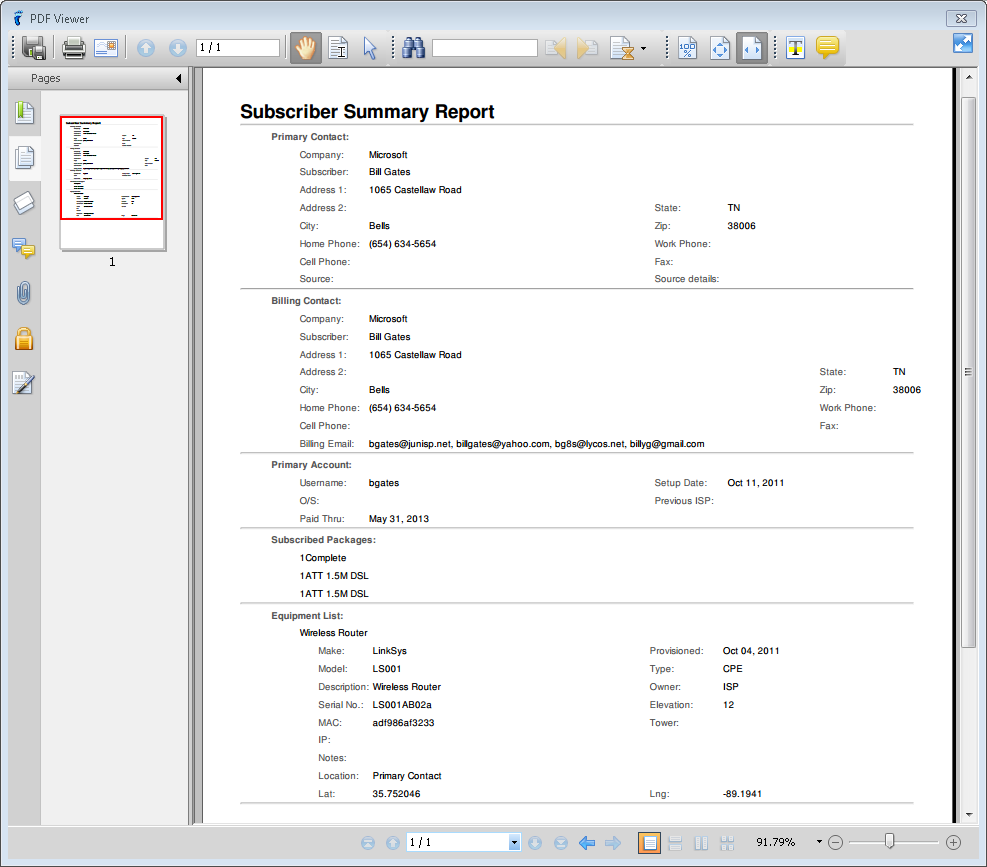Click next page button in status bar
Image resolution: width=987 pixels, height=867 pixels.
click(535, 842)
